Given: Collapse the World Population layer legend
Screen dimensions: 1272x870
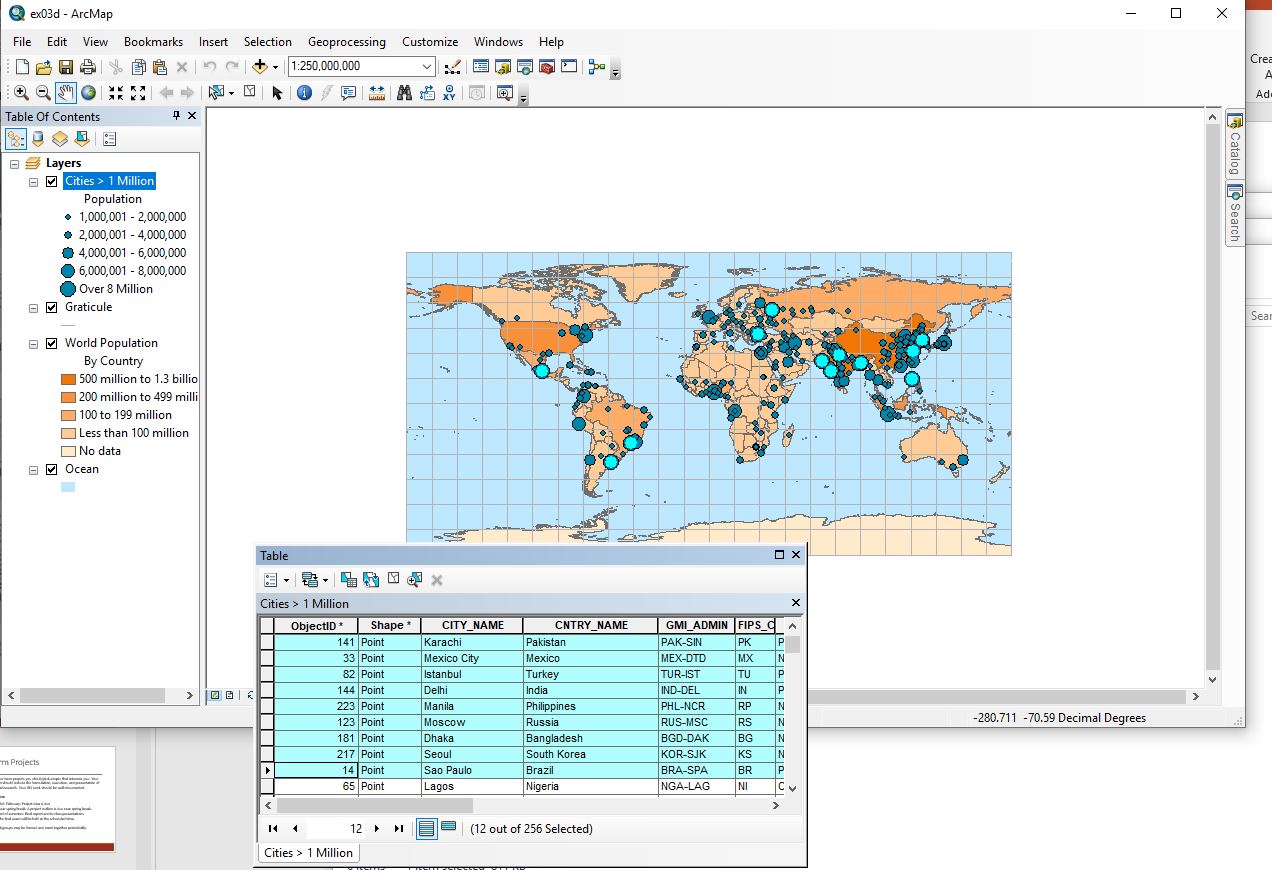Looking at the screenshot, I should (x=33, y=343).
